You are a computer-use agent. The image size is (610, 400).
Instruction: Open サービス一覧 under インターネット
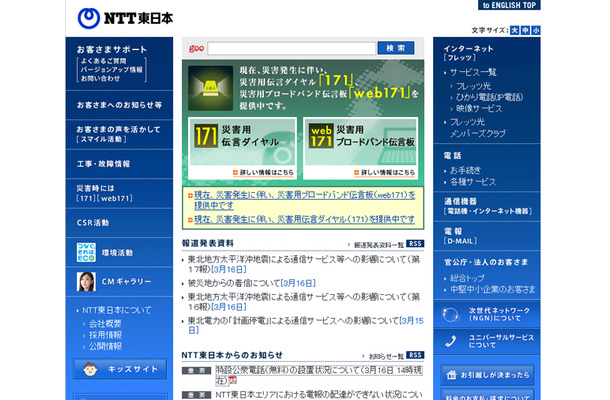(473, 72)
